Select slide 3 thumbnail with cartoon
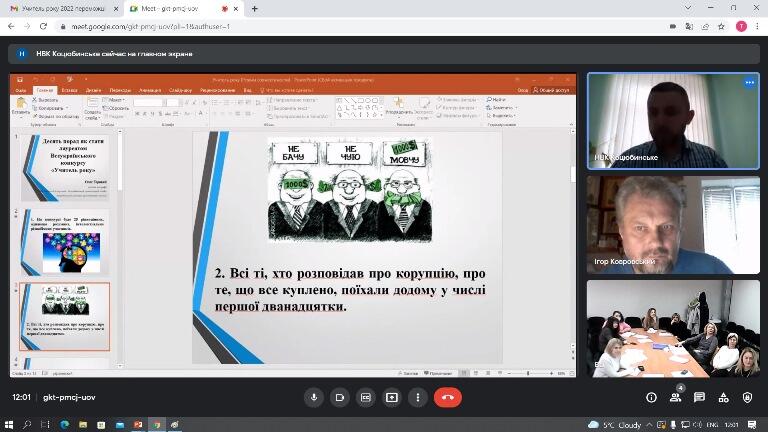 (x=65, y=316)
